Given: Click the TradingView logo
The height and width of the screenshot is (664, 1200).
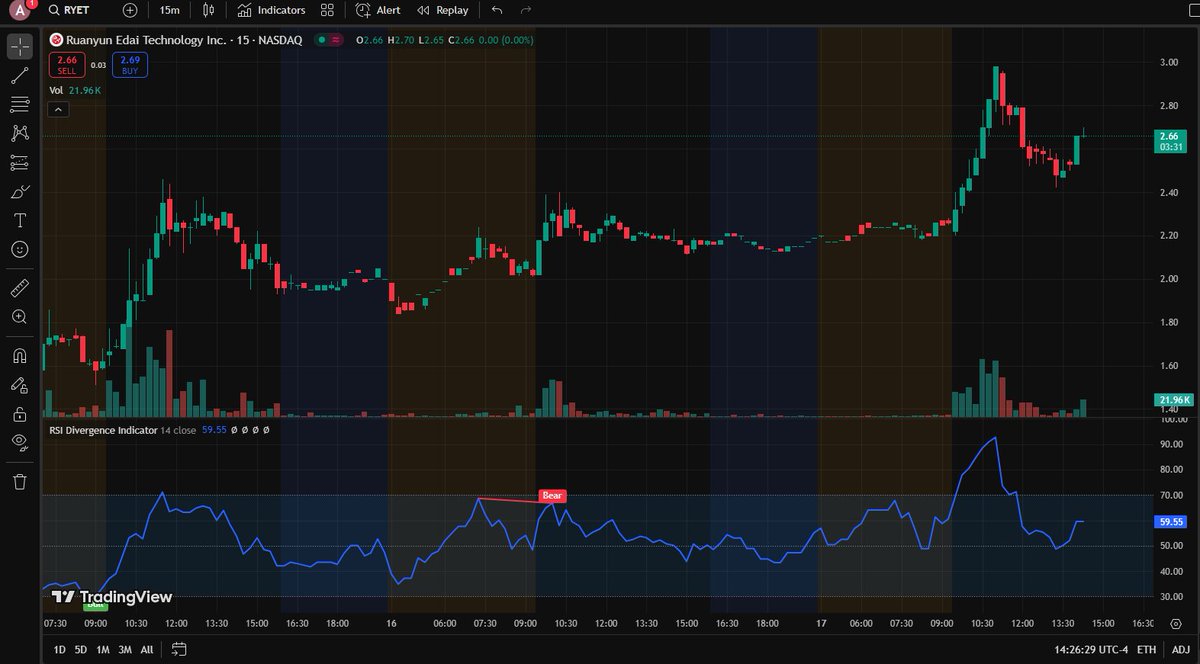Looking at the screenshot, I should [112, 597].
